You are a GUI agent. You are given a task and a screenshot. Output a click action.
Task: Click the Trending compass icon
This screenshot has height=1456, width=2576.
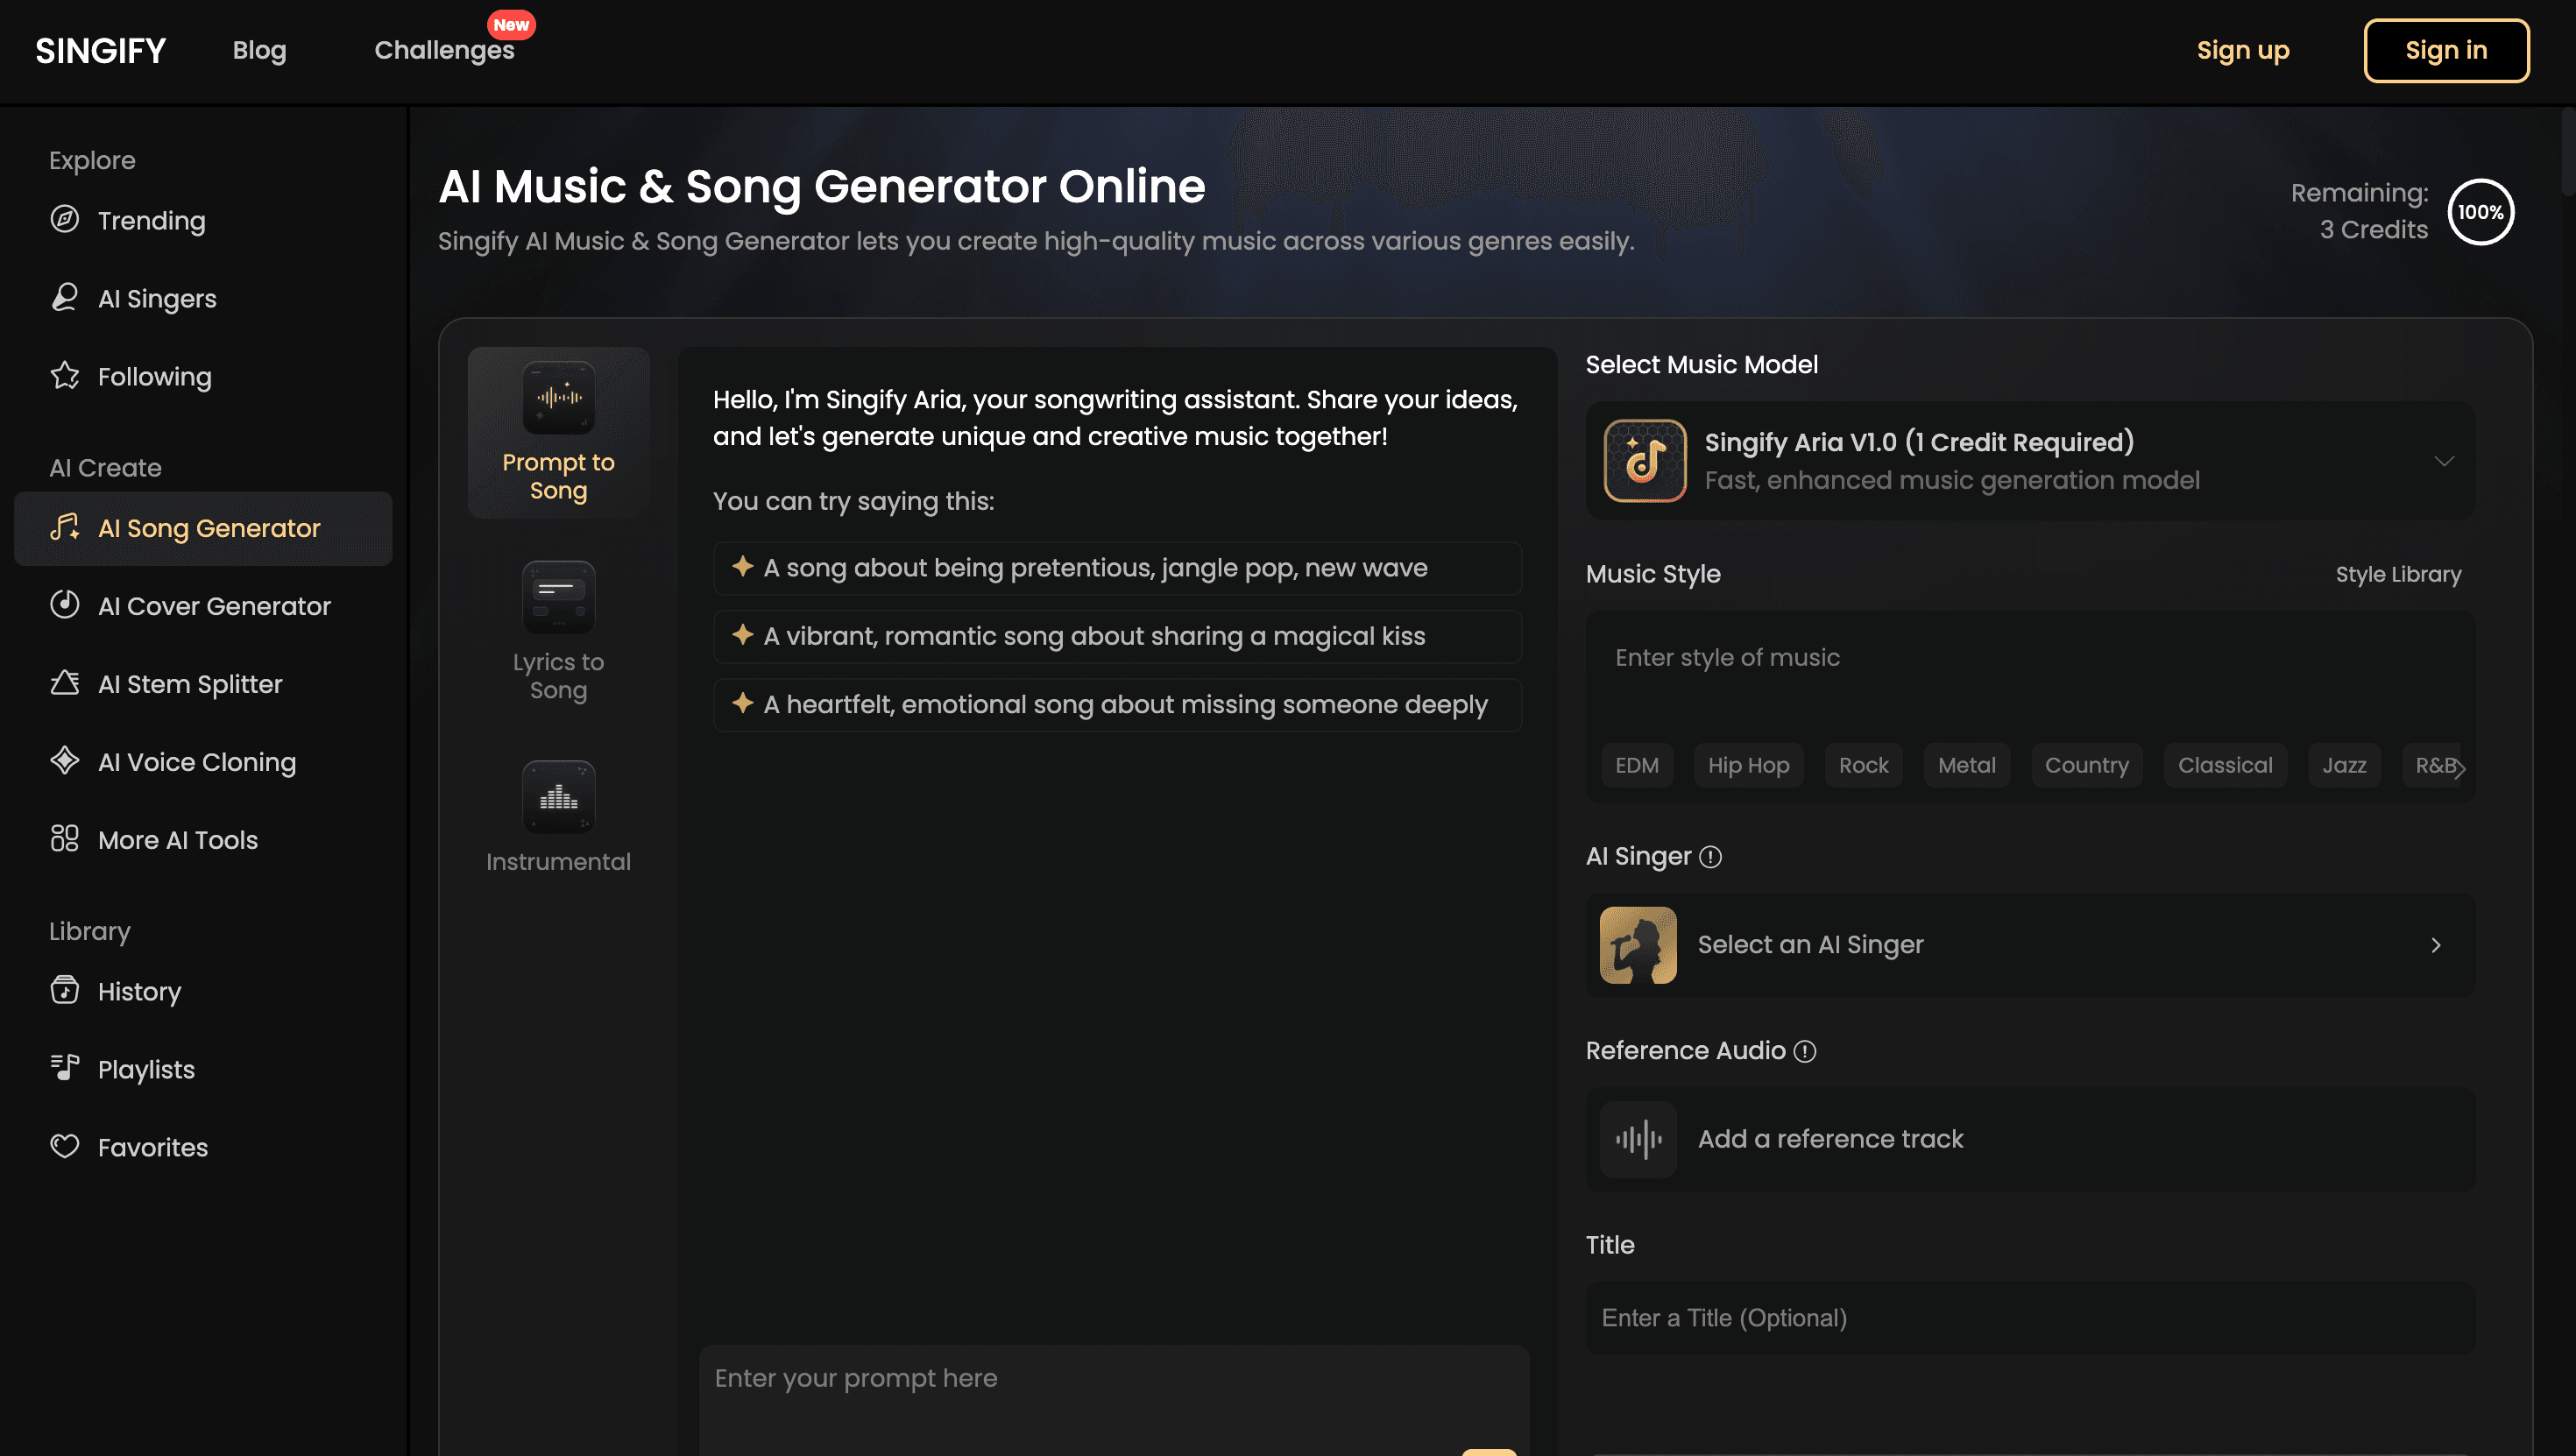pos(65,219)
